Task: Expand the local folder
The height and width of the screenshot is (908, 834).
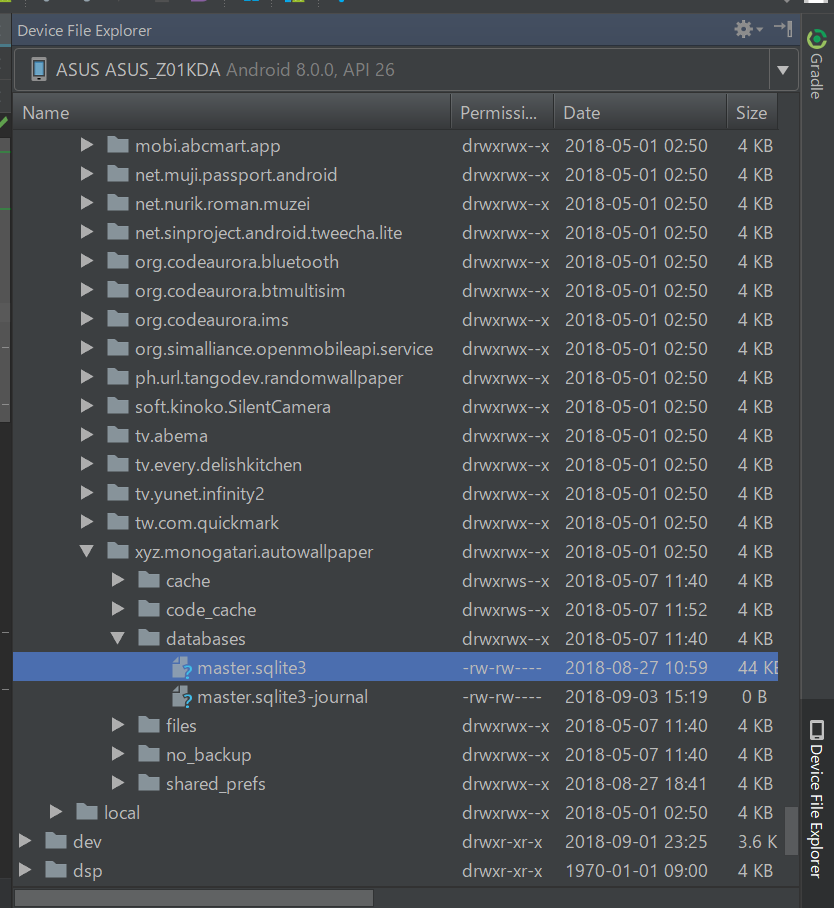Action: click(x=55, y=812)
